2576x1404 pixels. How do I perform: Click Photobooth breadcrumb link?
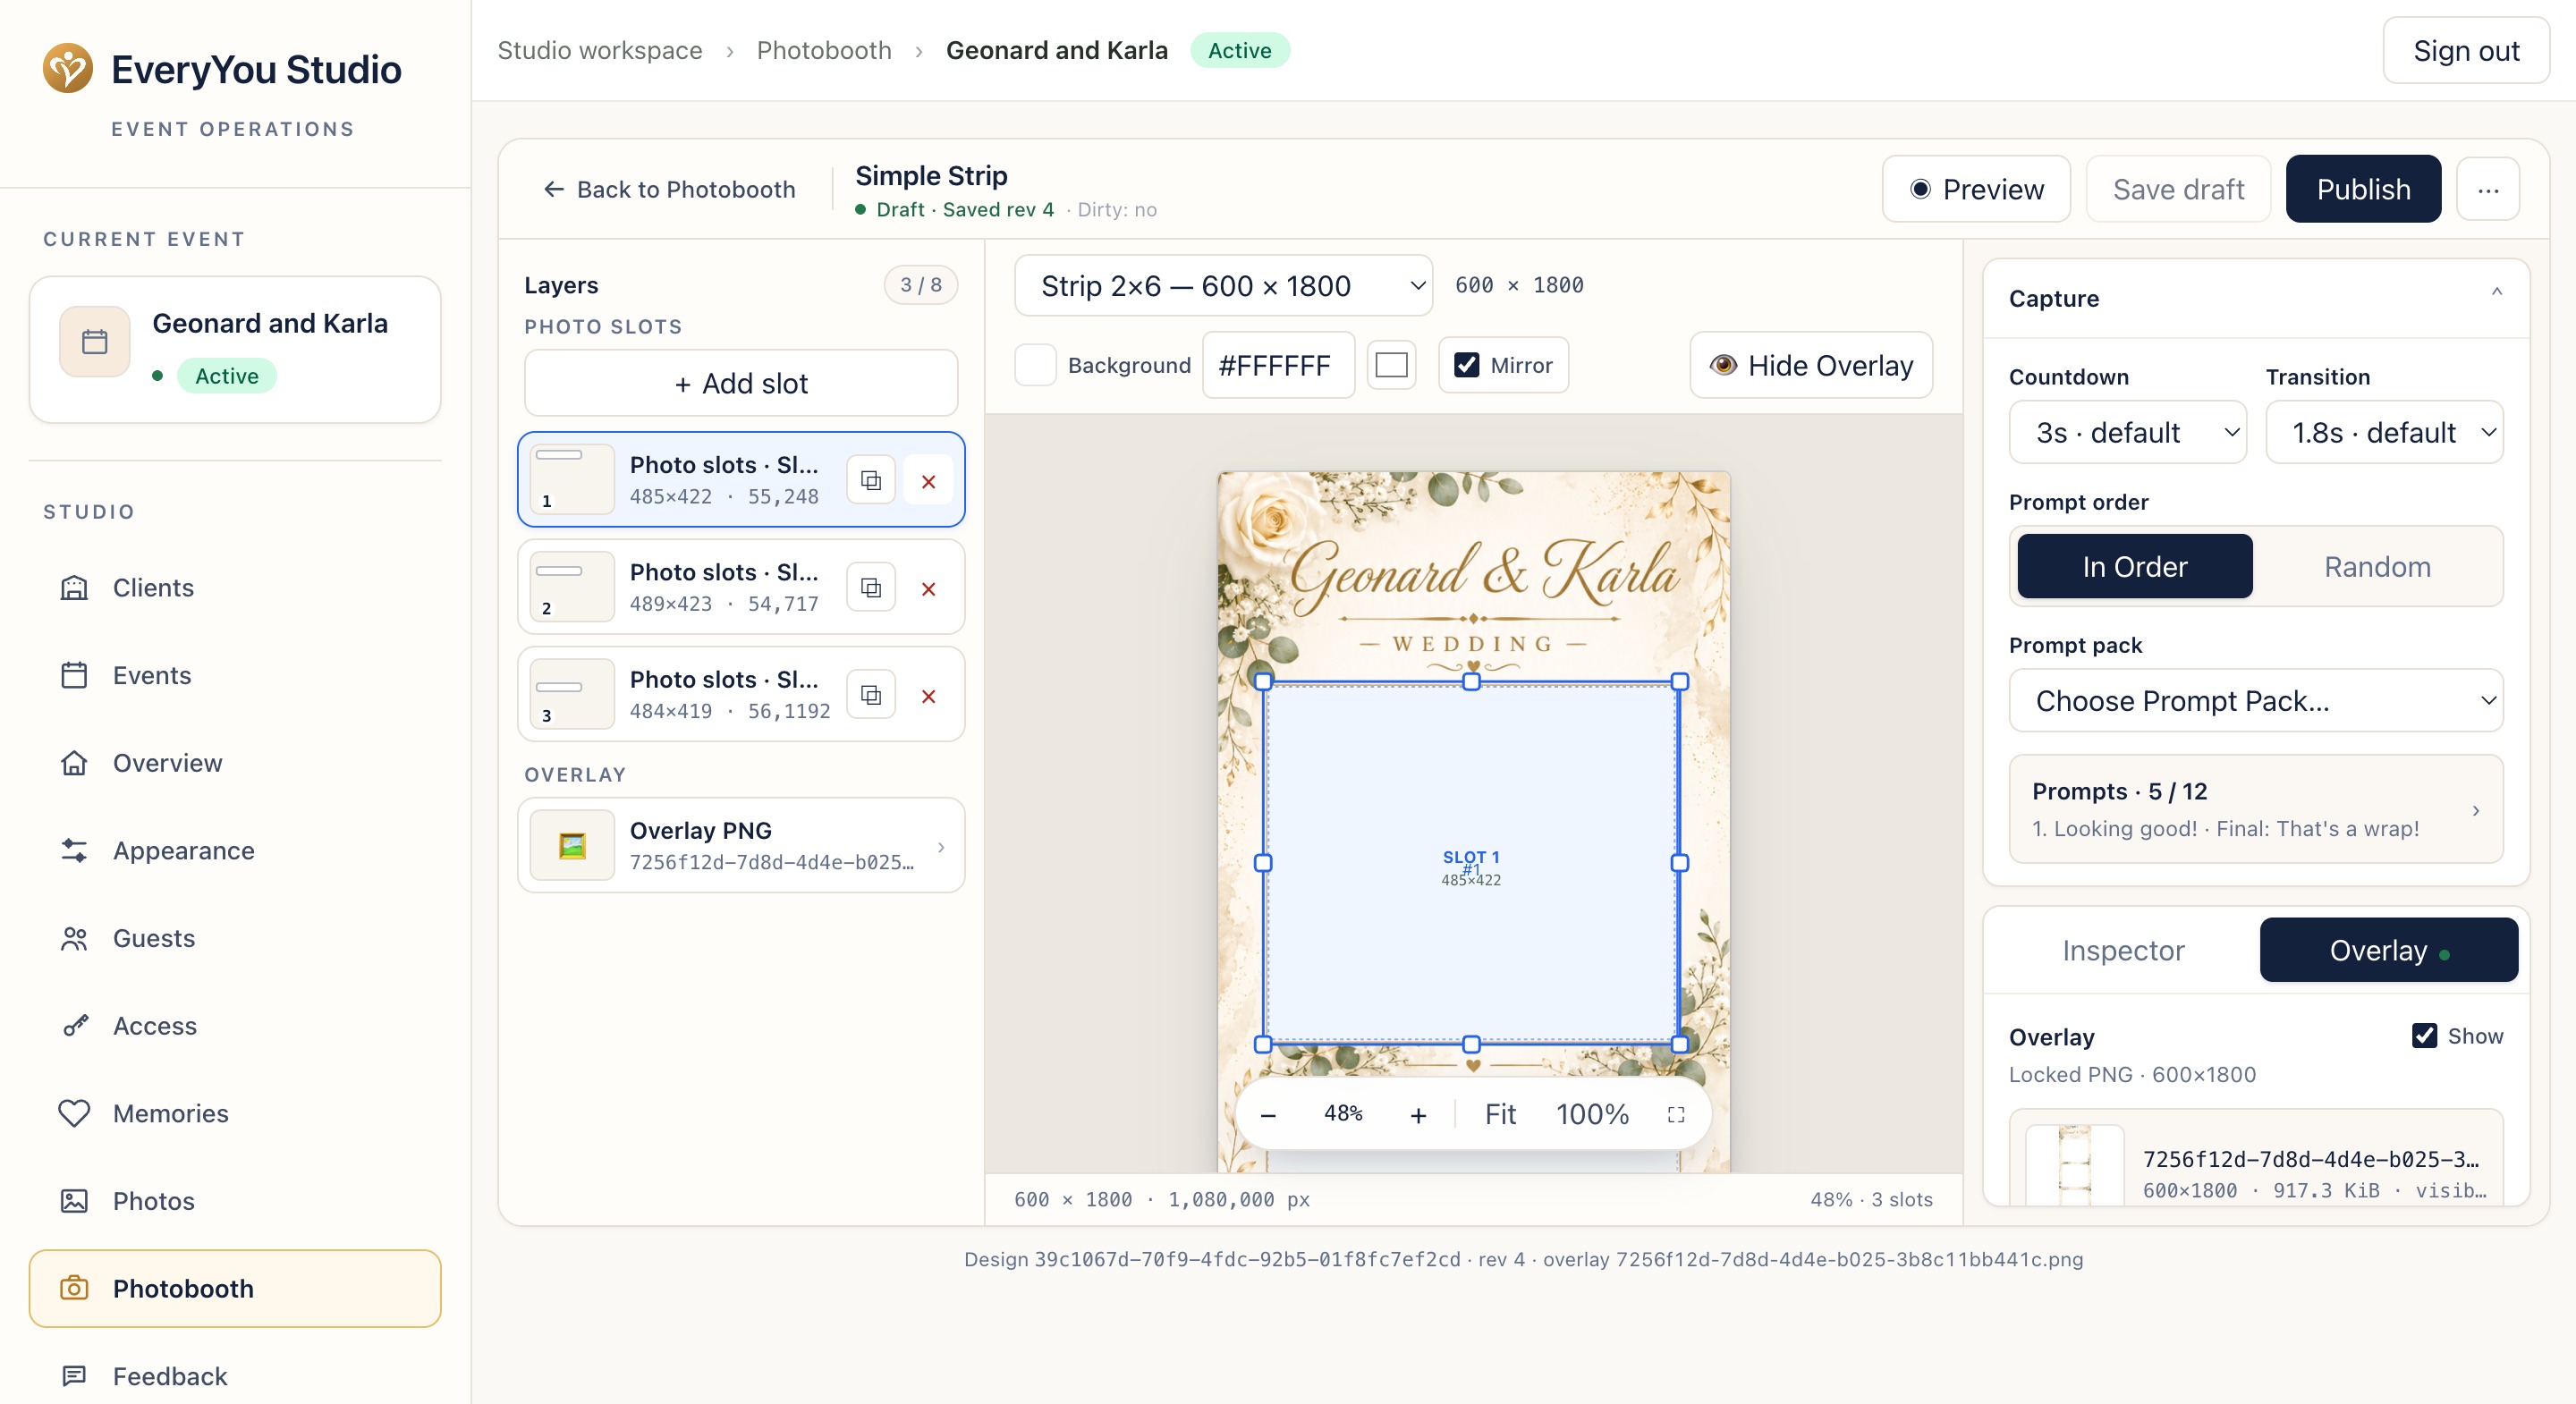824,50
